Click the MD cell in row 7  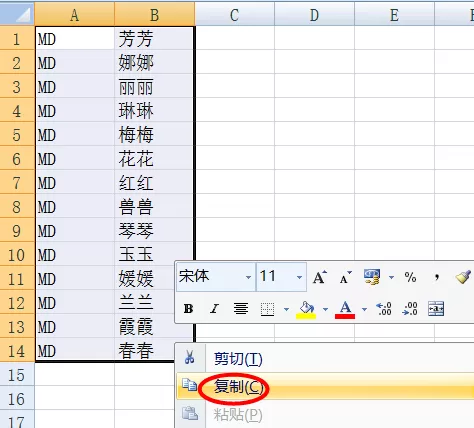[x=75, y=183]
